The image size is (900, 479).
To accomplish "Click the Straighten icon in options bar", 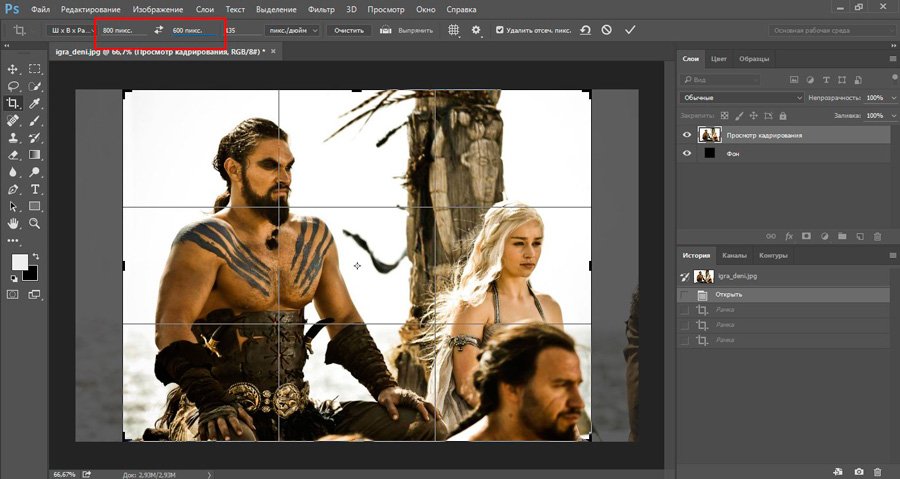I will [x=386, y=30].
